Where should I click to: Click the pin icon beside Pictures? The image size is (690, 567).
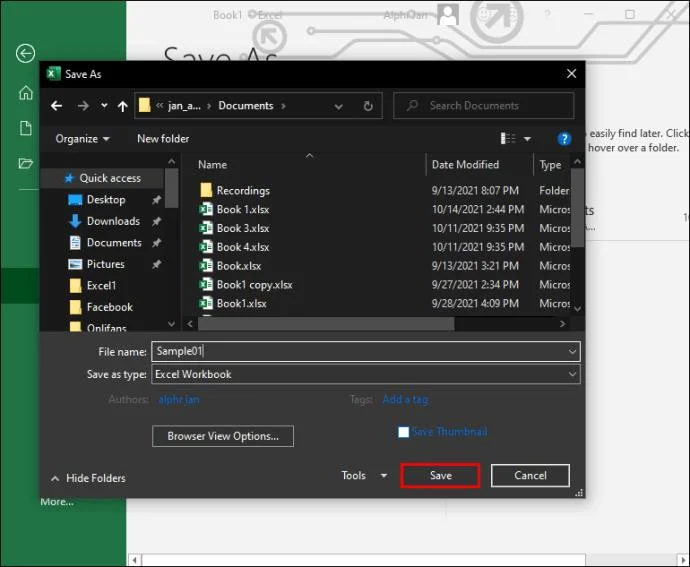pos(156,265)
